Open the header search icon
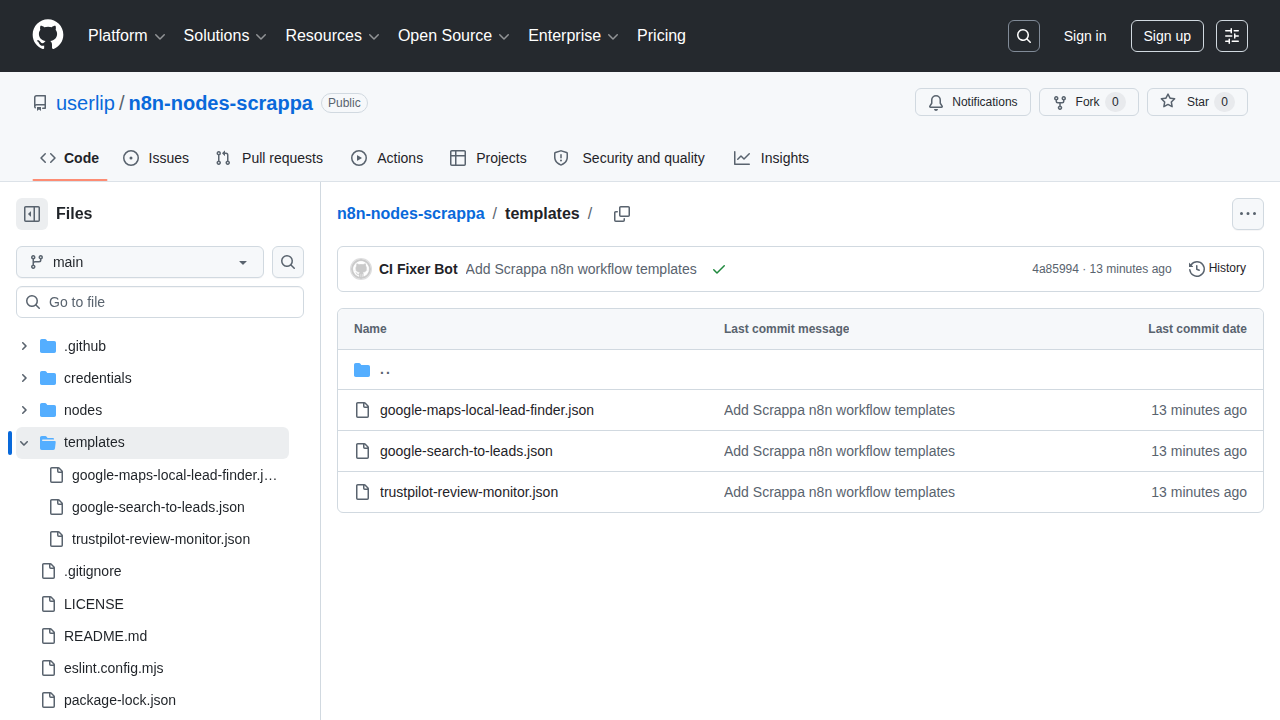Viewport: 1280px width, 720px height. [1023, 35]
